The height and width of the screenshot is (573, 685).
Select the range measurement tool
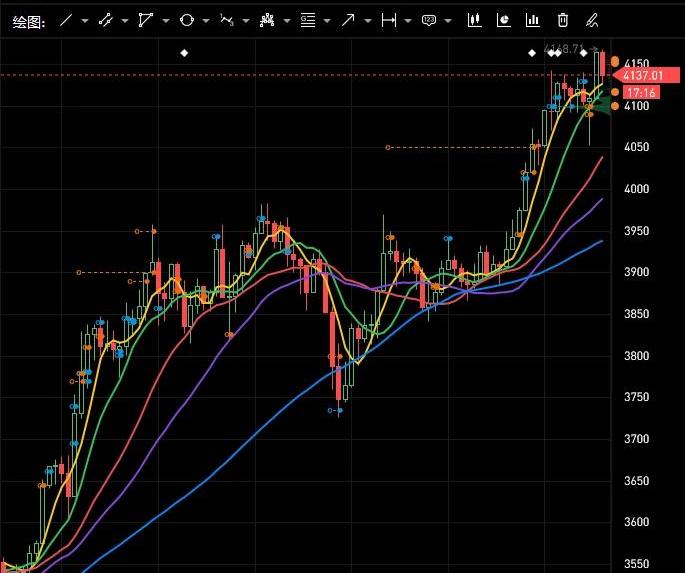(x=389, y=20)
